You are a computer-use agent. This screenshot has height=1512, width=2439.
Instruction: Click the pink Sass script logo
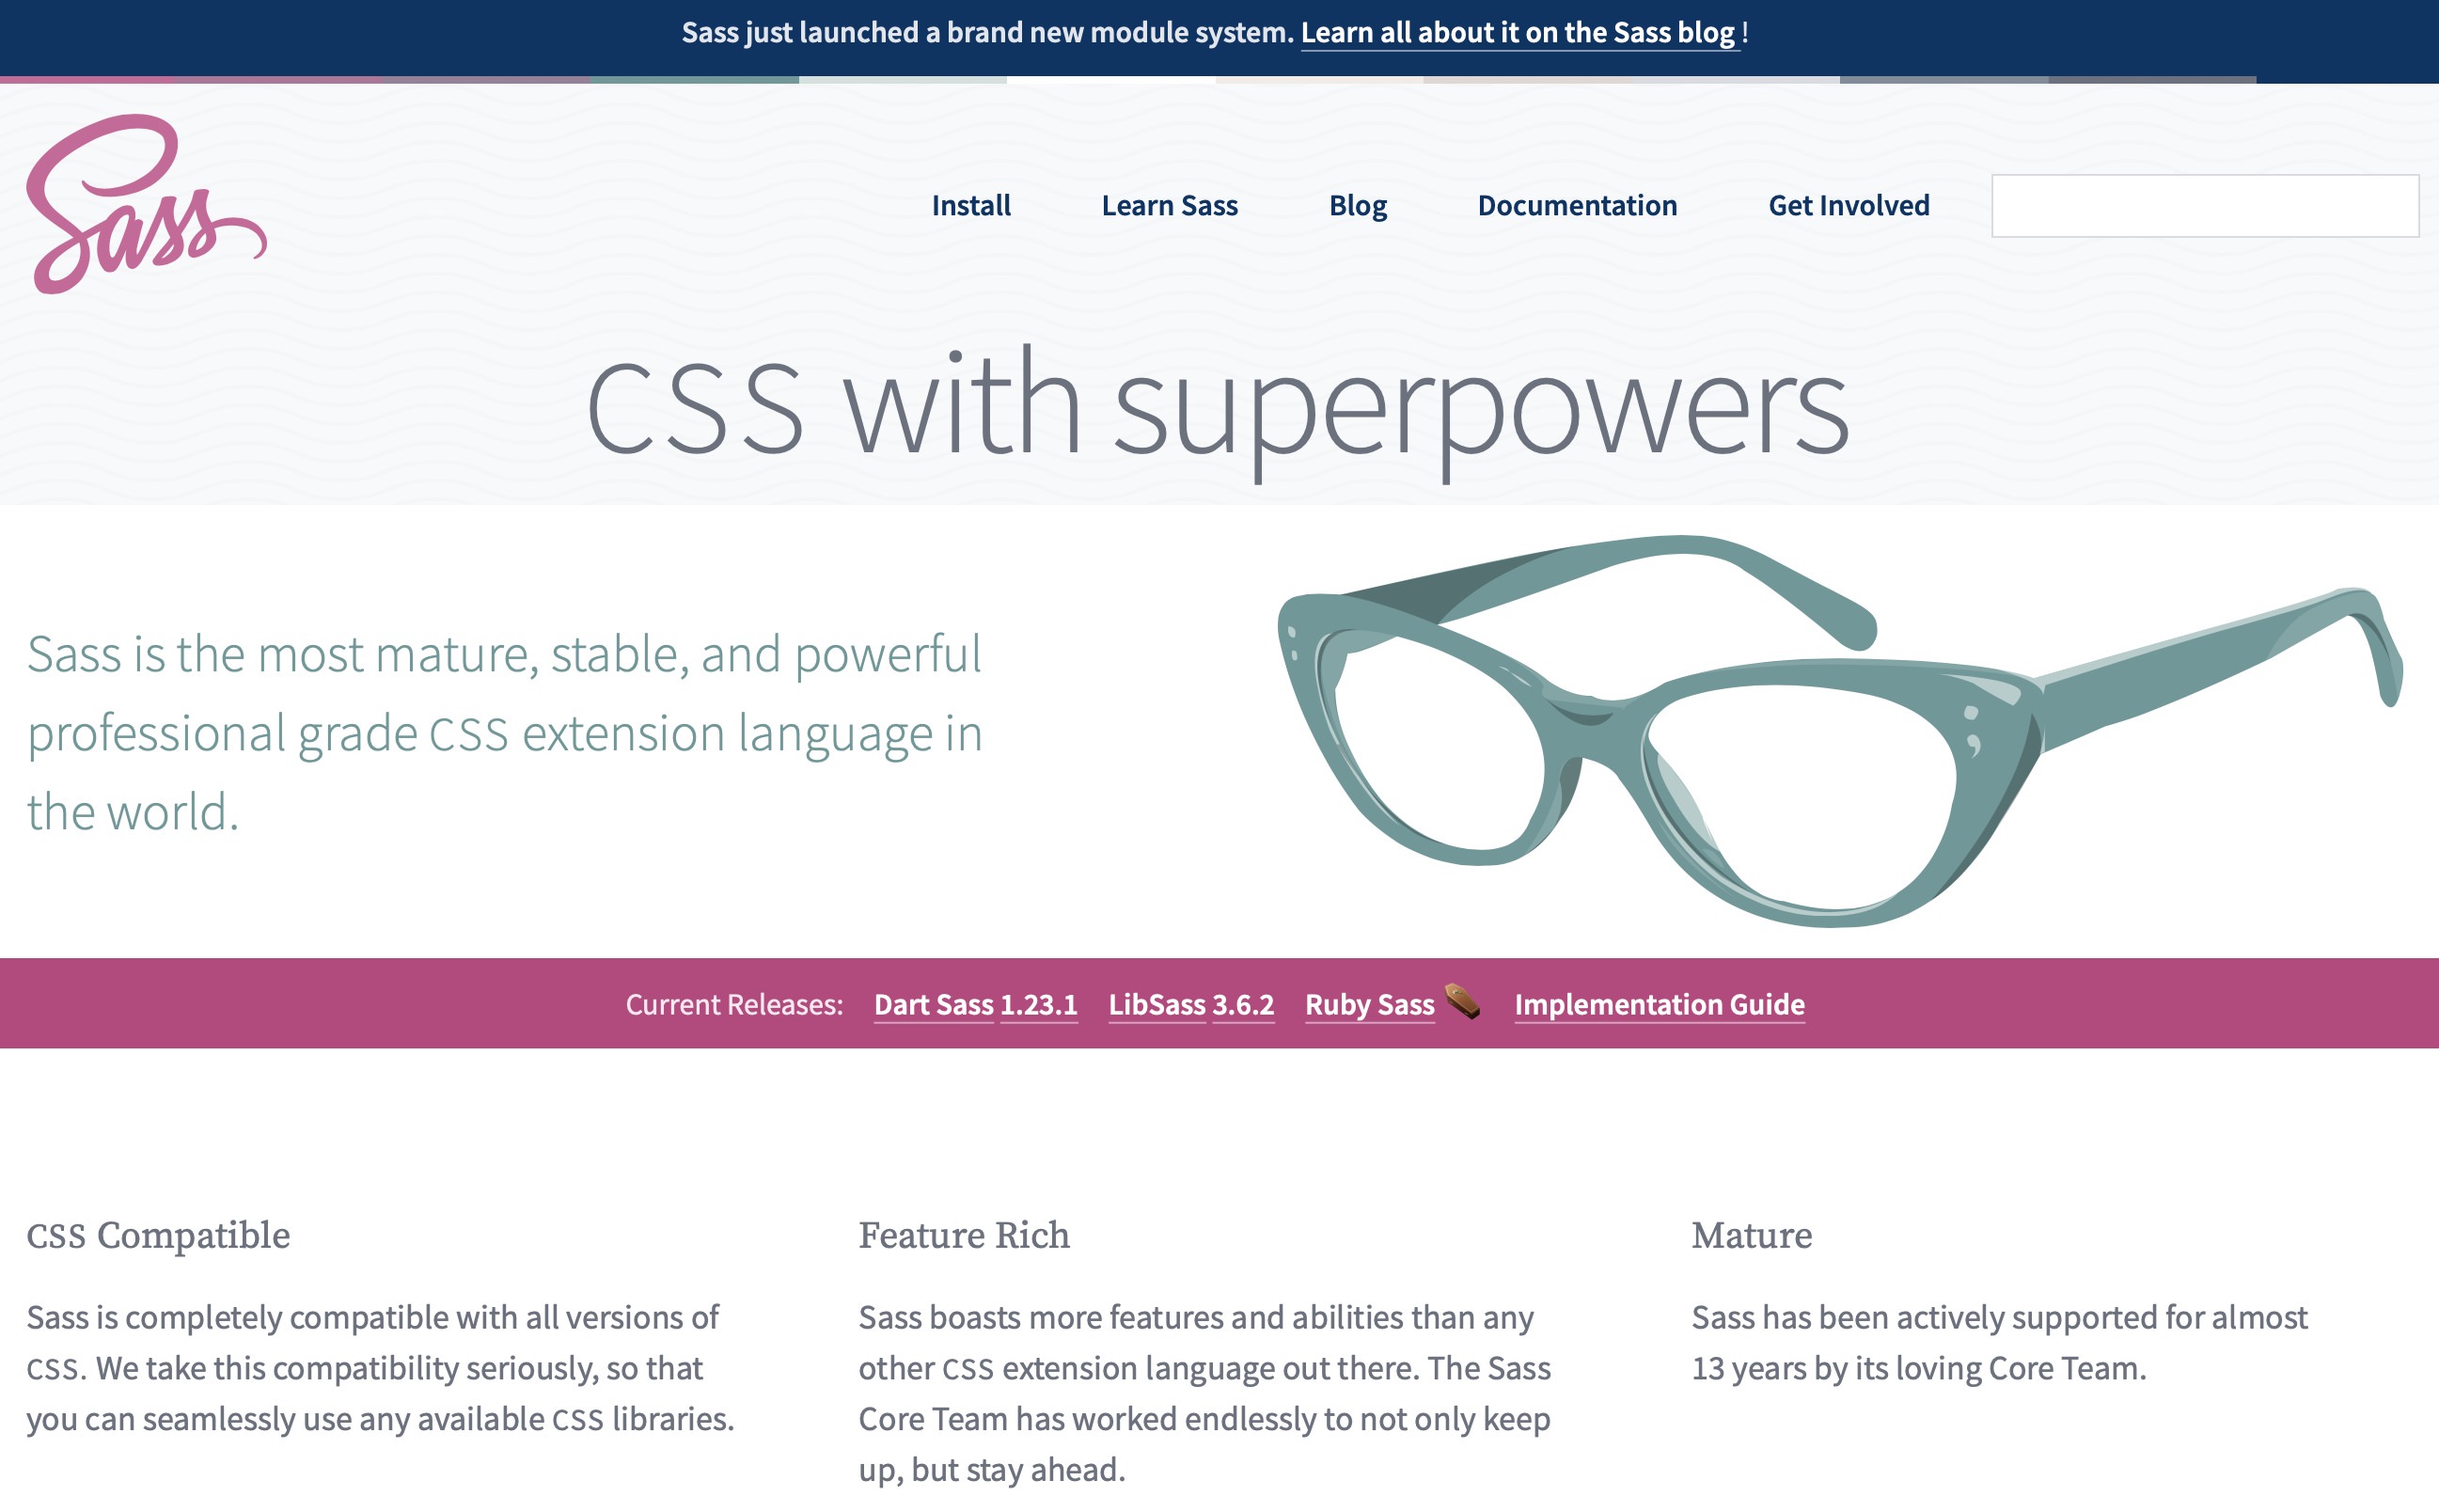147,207
